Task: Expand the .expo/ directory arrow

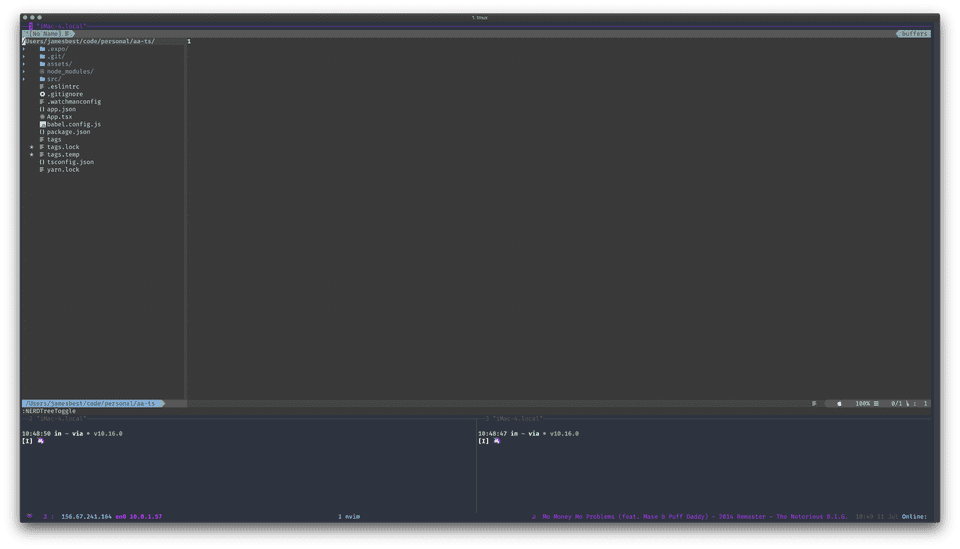Action: click(24, 49)
